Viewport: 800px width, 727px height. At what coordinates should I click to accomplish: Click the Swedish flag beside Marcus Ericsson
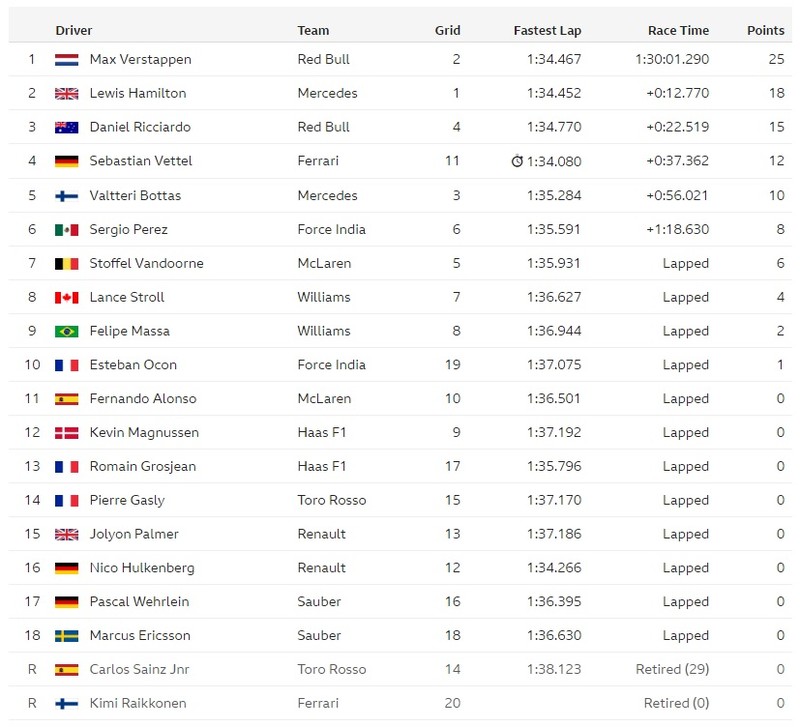(x=66, y=636)
